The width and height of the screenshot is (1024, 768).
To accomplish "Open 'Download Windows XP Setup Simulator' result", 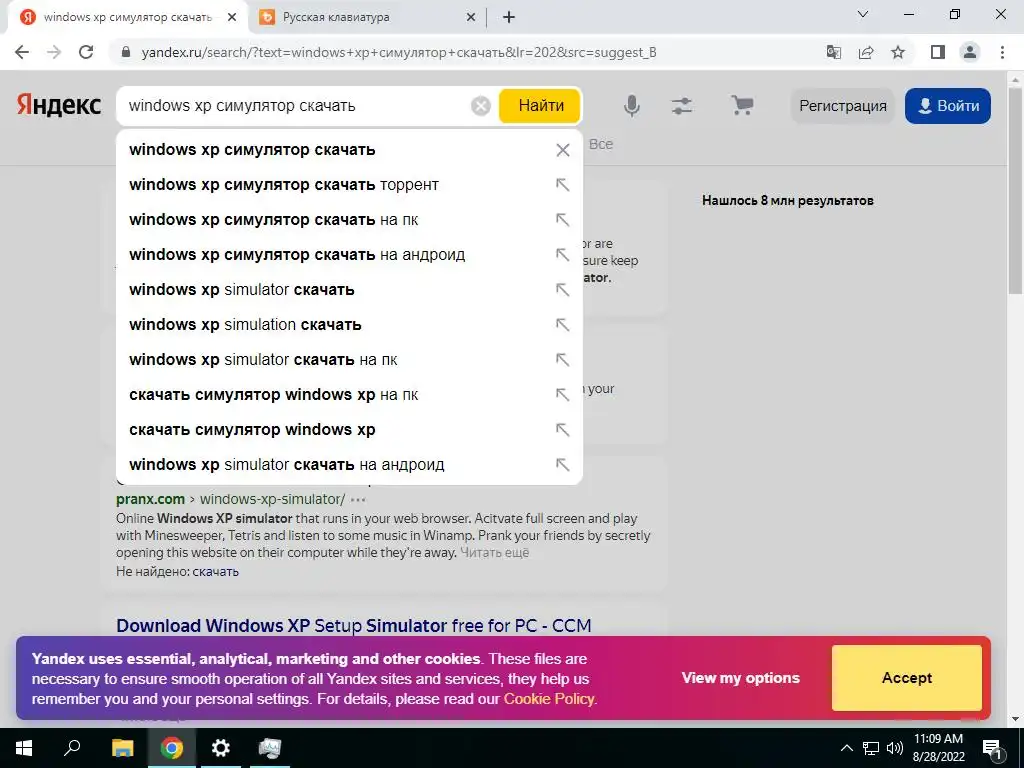I will pos(353,626).
